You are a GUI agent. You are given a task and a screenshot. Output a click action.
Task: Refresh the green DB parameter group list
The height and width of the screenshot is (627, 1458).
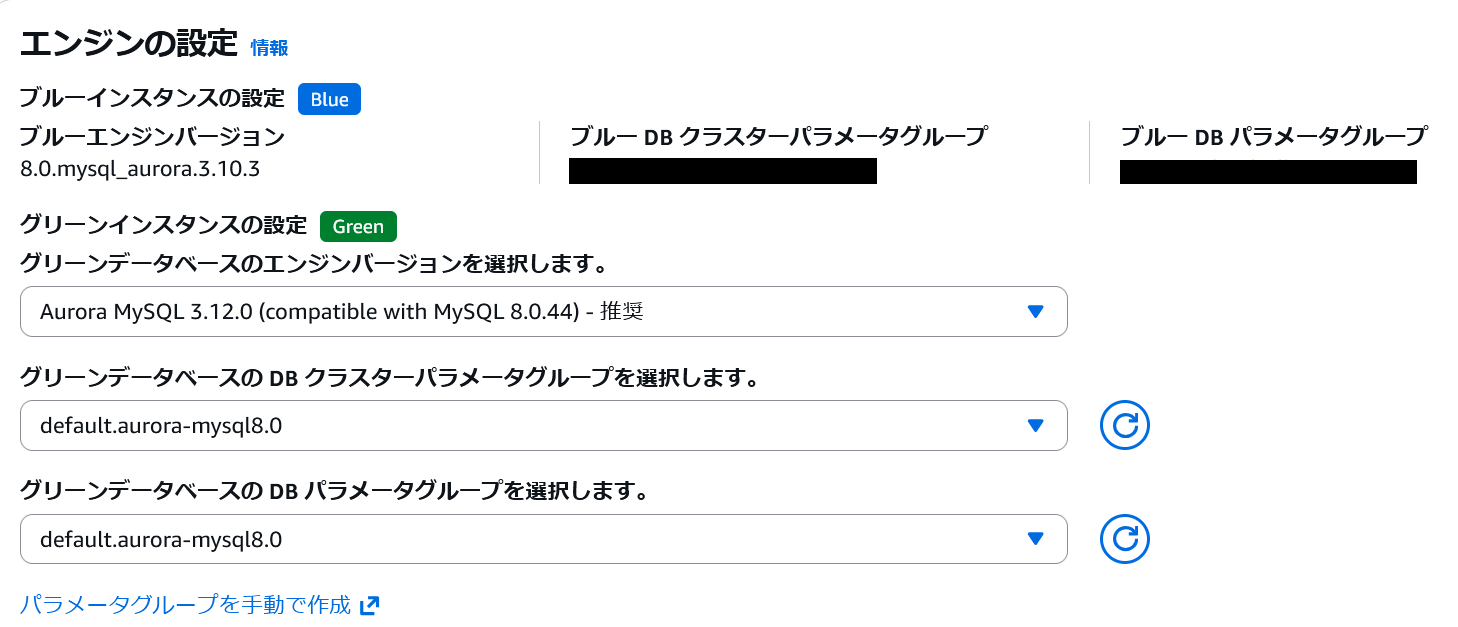click(1124, 540)
